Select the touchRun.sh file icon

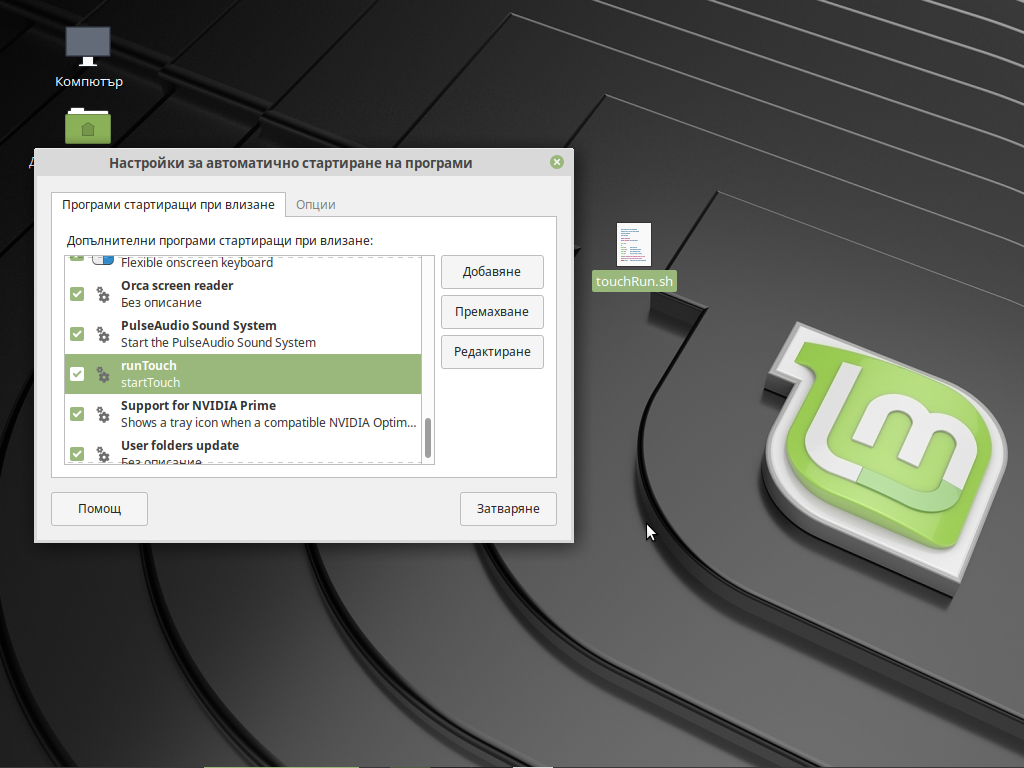(x=633, y=244)
